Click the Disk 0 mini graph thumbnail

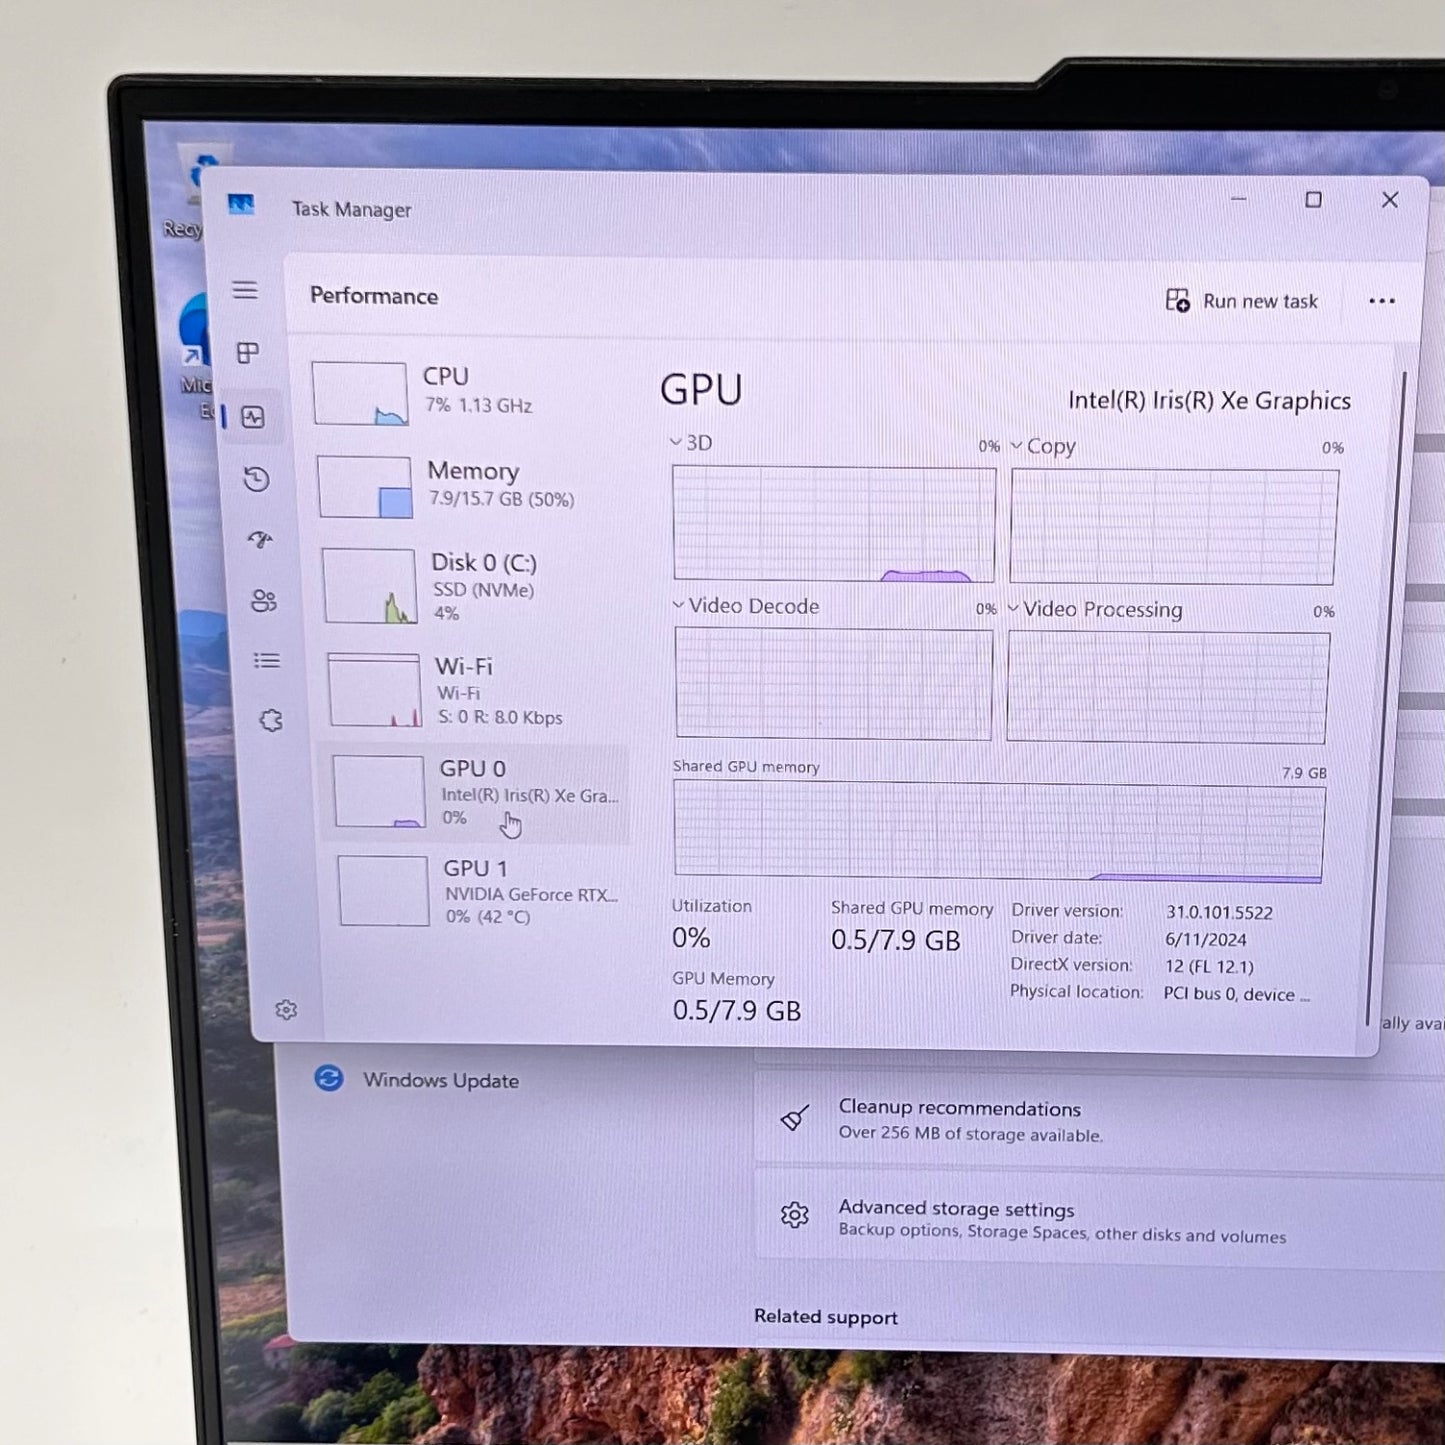click(370, 586)
